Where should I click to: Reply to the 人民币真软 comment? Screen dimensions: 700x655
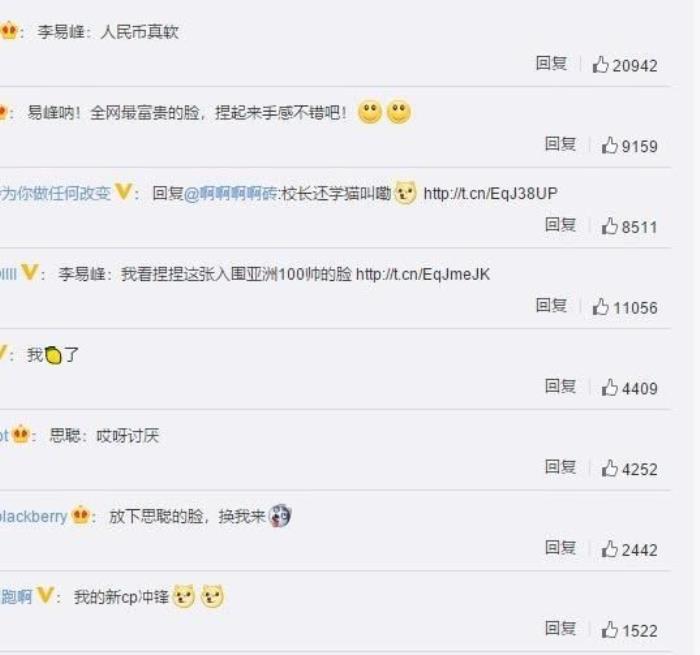pyautogui.click(x=551, y=63)
